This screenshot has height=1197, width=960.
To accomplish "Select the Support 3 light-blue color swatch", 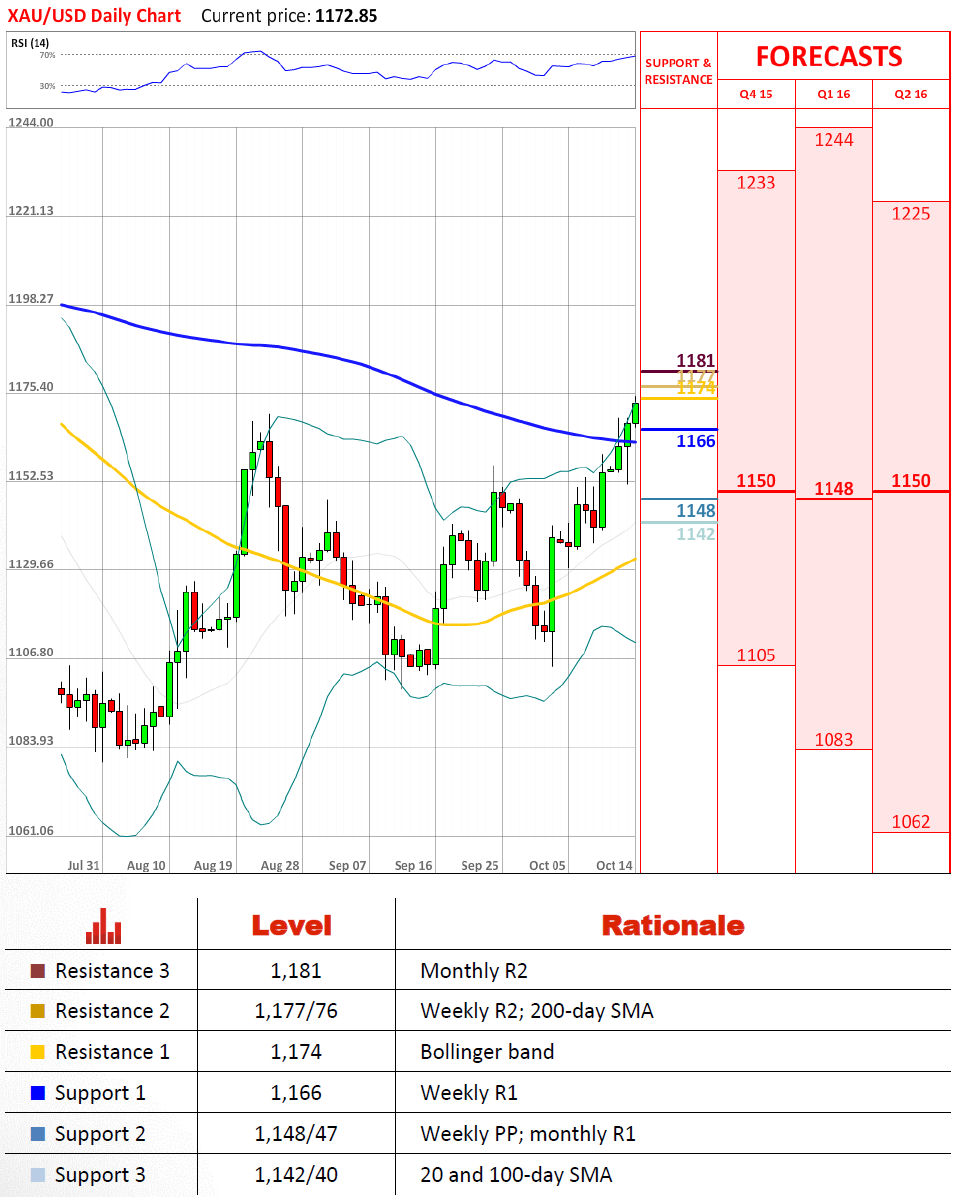I will click(x=37, y=1175).
